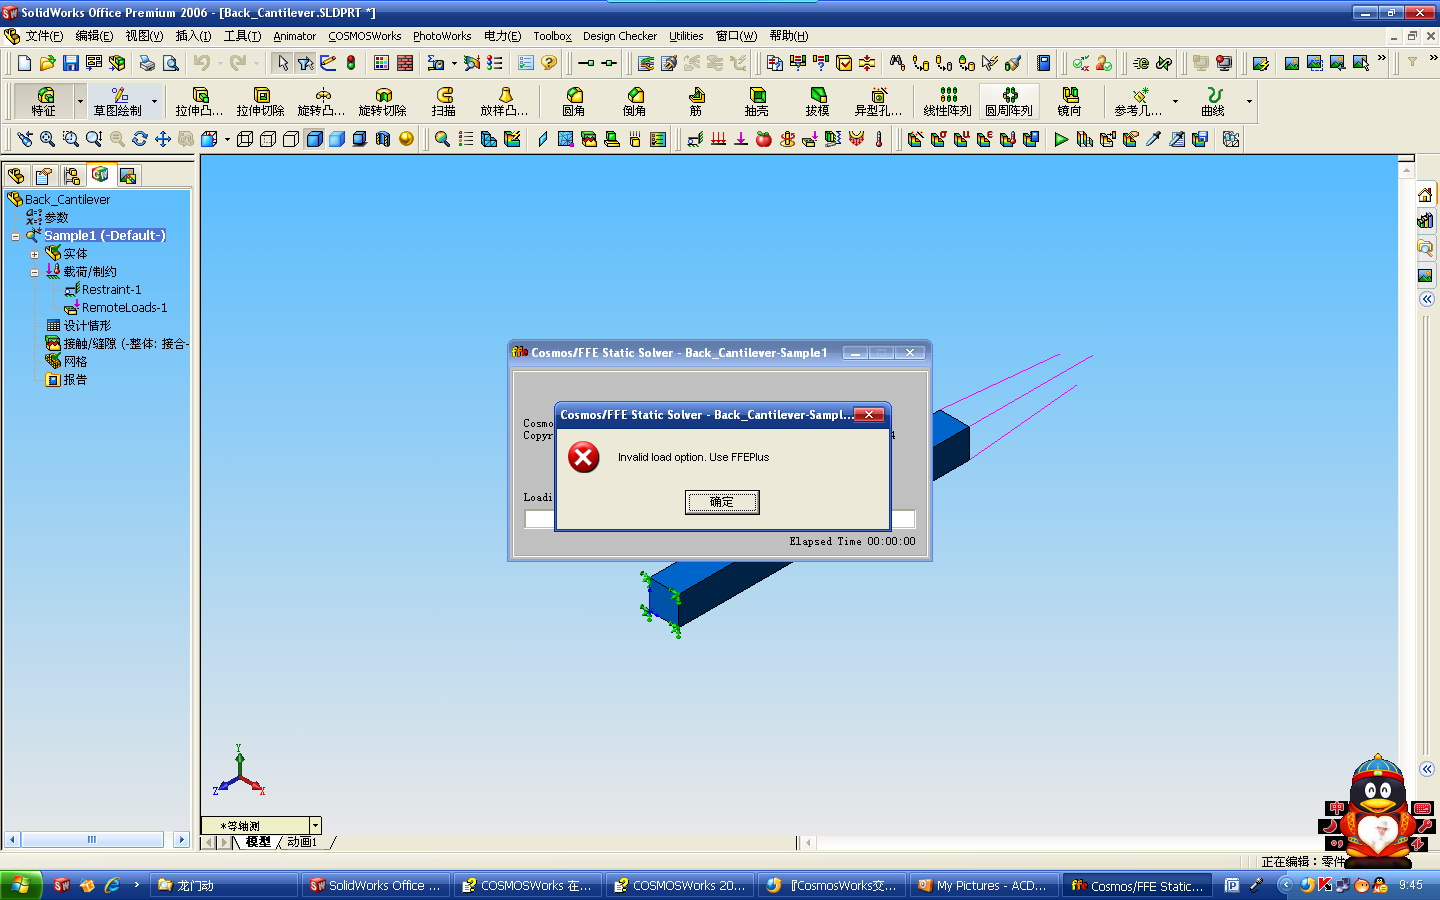Click the 筋 rib tool

point(696,101)
